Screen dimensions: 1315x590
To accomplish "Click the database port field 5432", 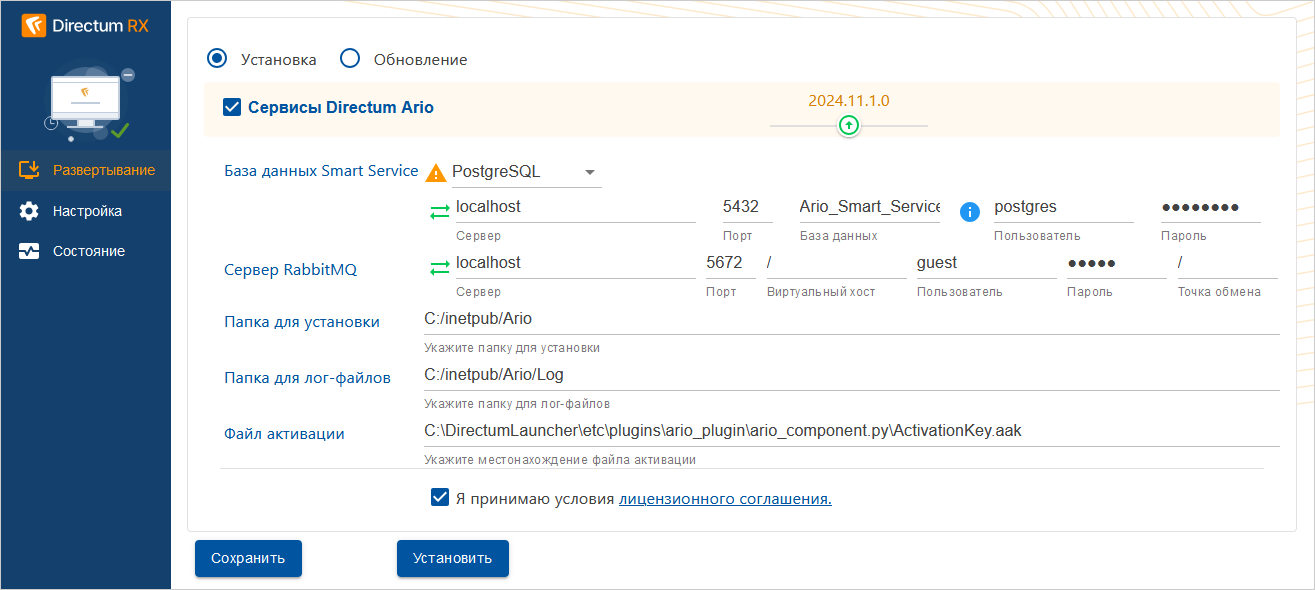I will click(x=748, y=207).
